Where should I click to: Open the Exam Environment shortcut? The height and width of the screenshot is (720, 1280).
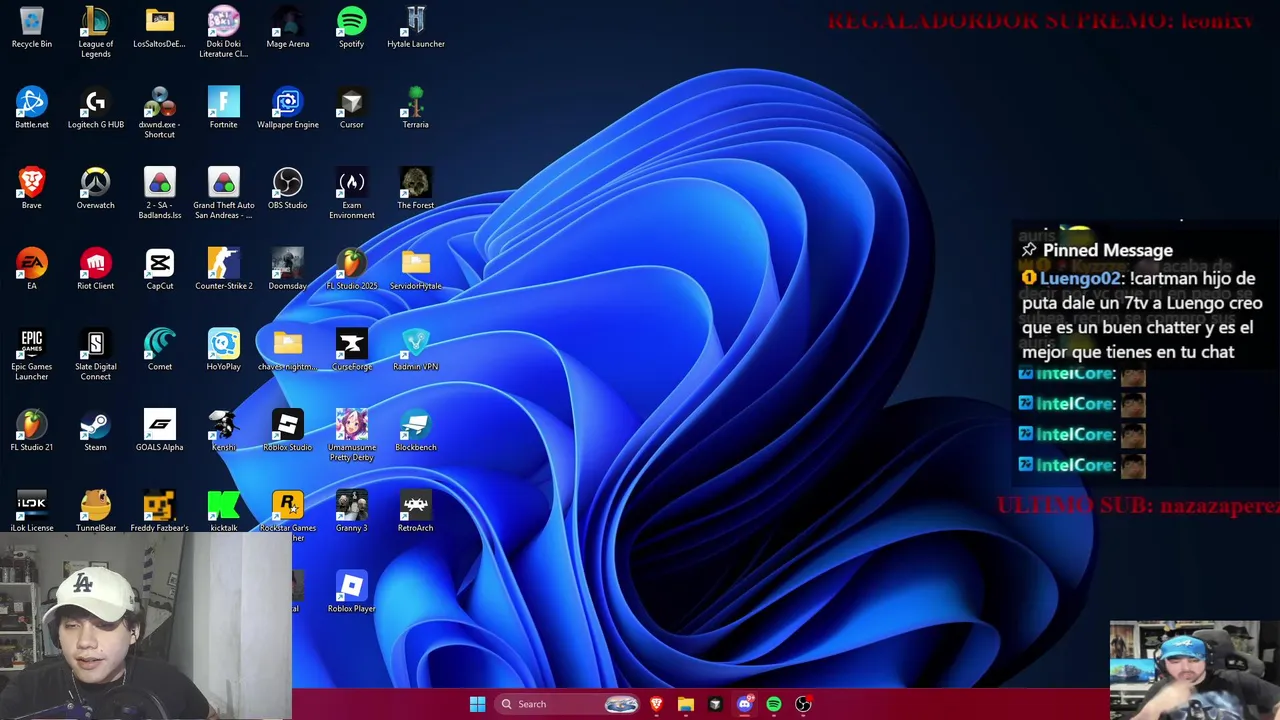(x=352, y=194)
